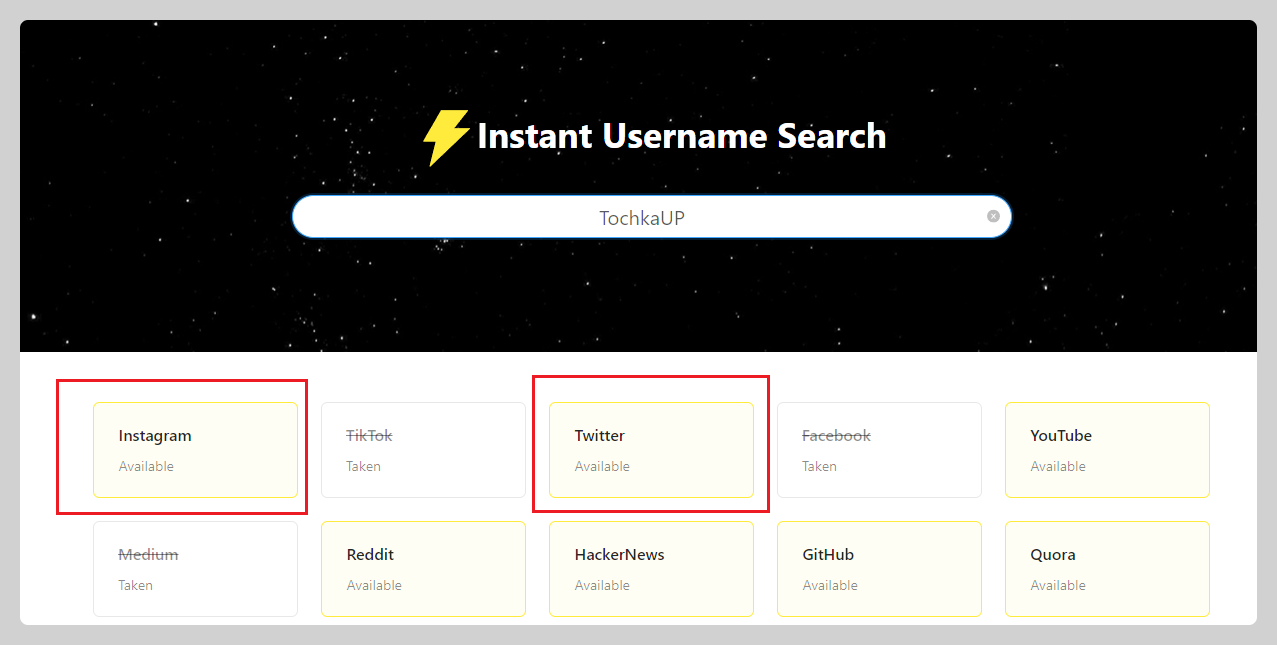This screenshot has width=1277, height=645.
Task: Clear the search field with the X icon
Action: [x=993, y=216]
